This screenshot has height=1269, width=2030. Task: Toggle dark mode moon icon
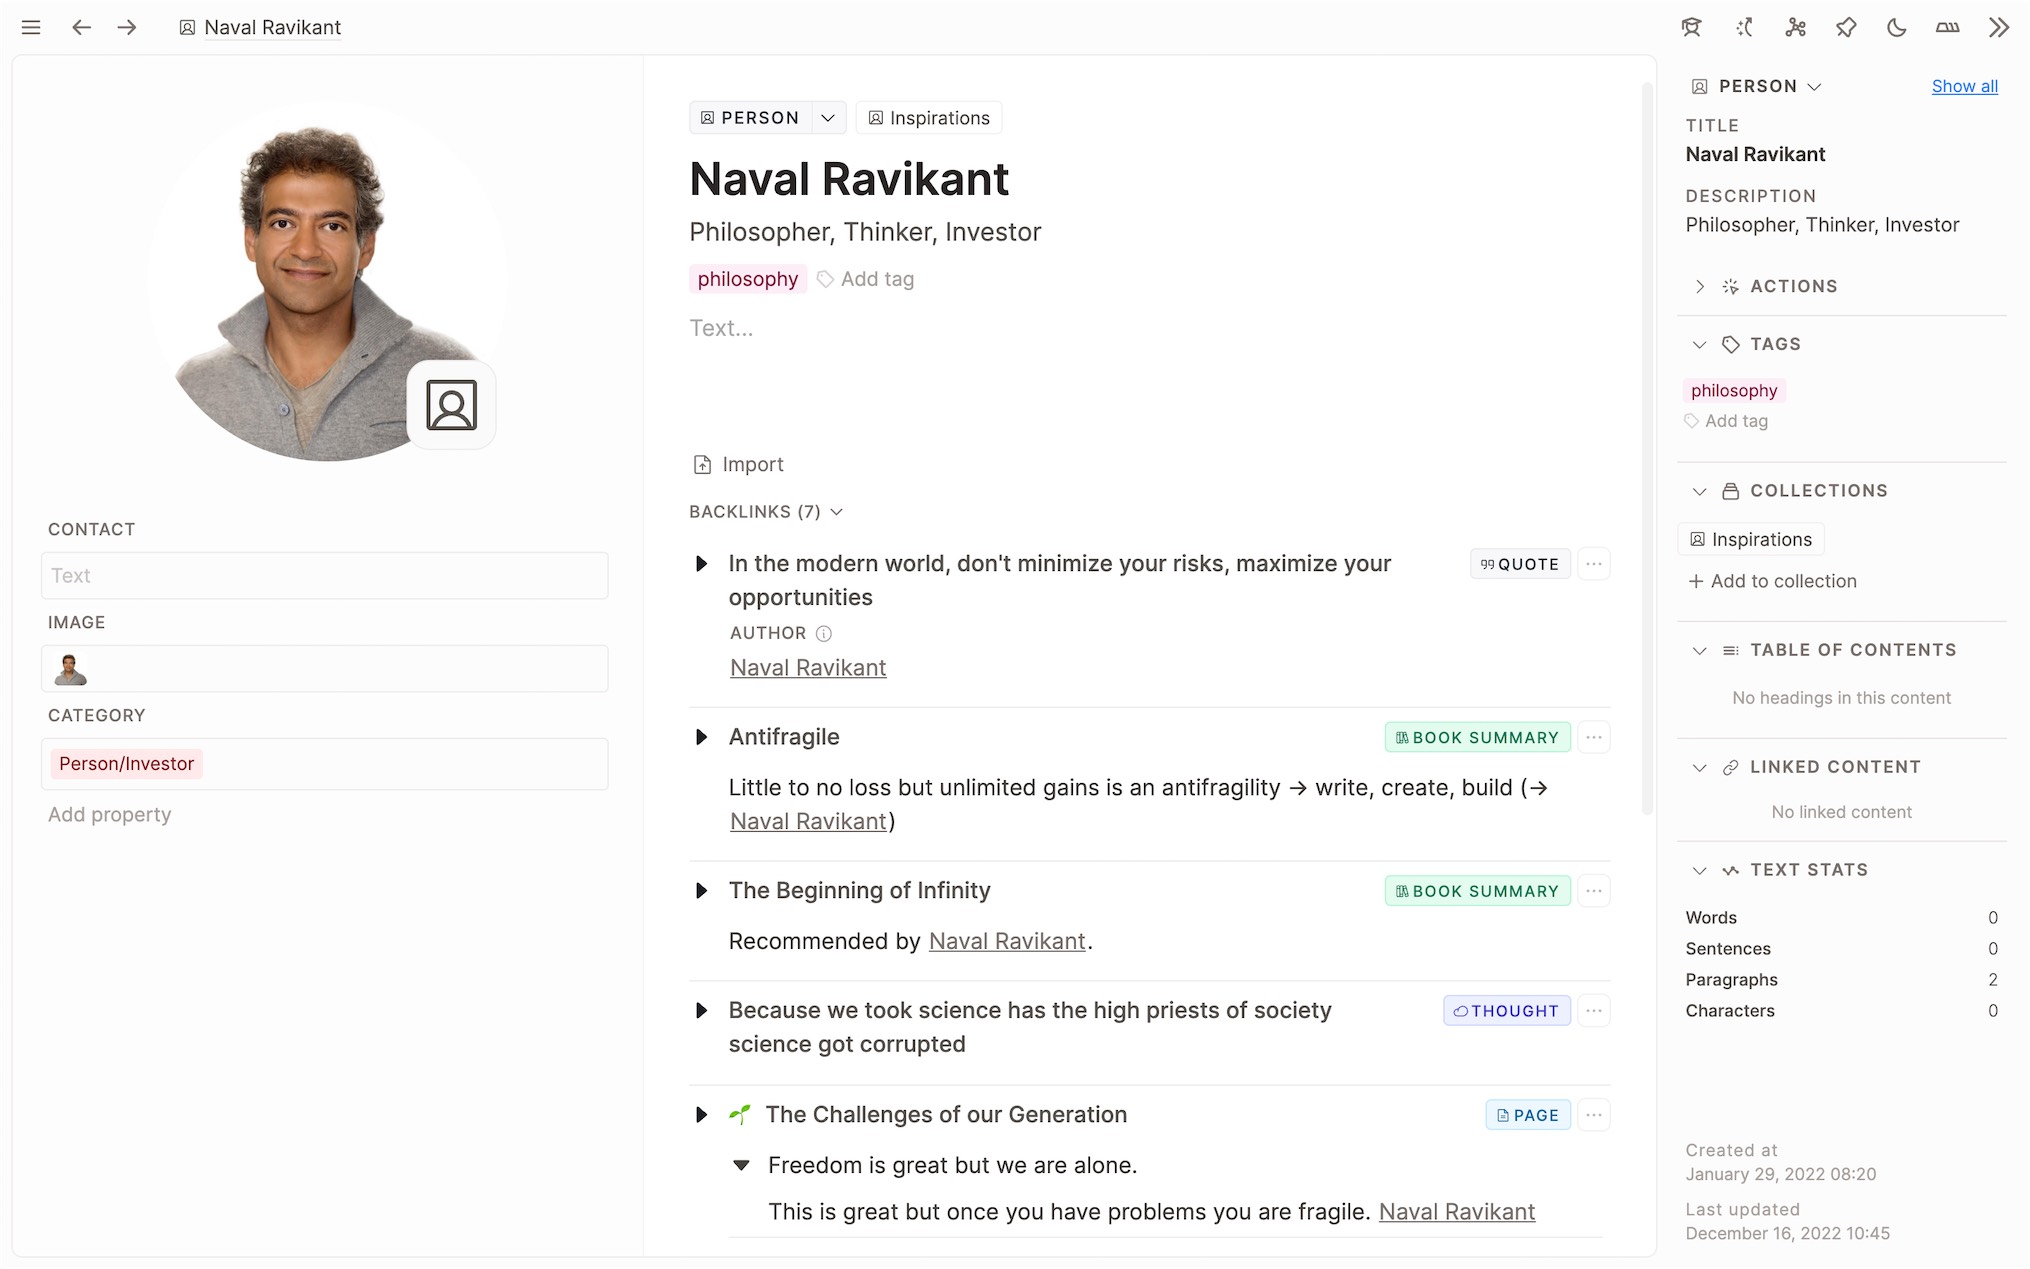point(1896,28)
